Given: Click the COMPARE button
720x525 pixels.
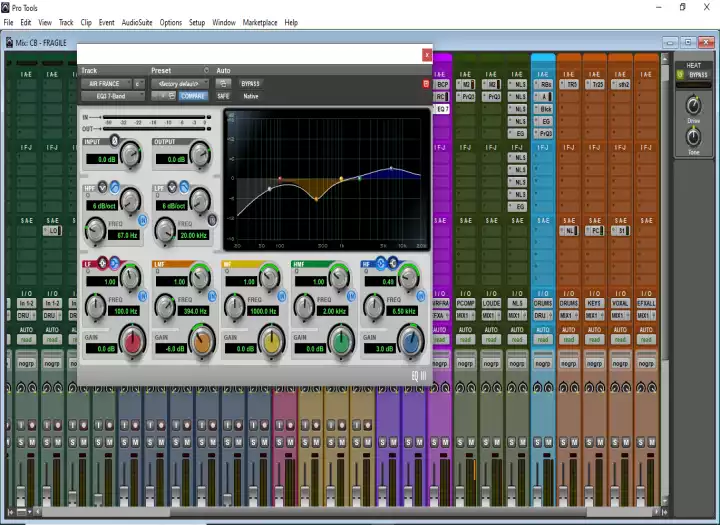Looking at the screenshot, I should click(x=193, y=96).
